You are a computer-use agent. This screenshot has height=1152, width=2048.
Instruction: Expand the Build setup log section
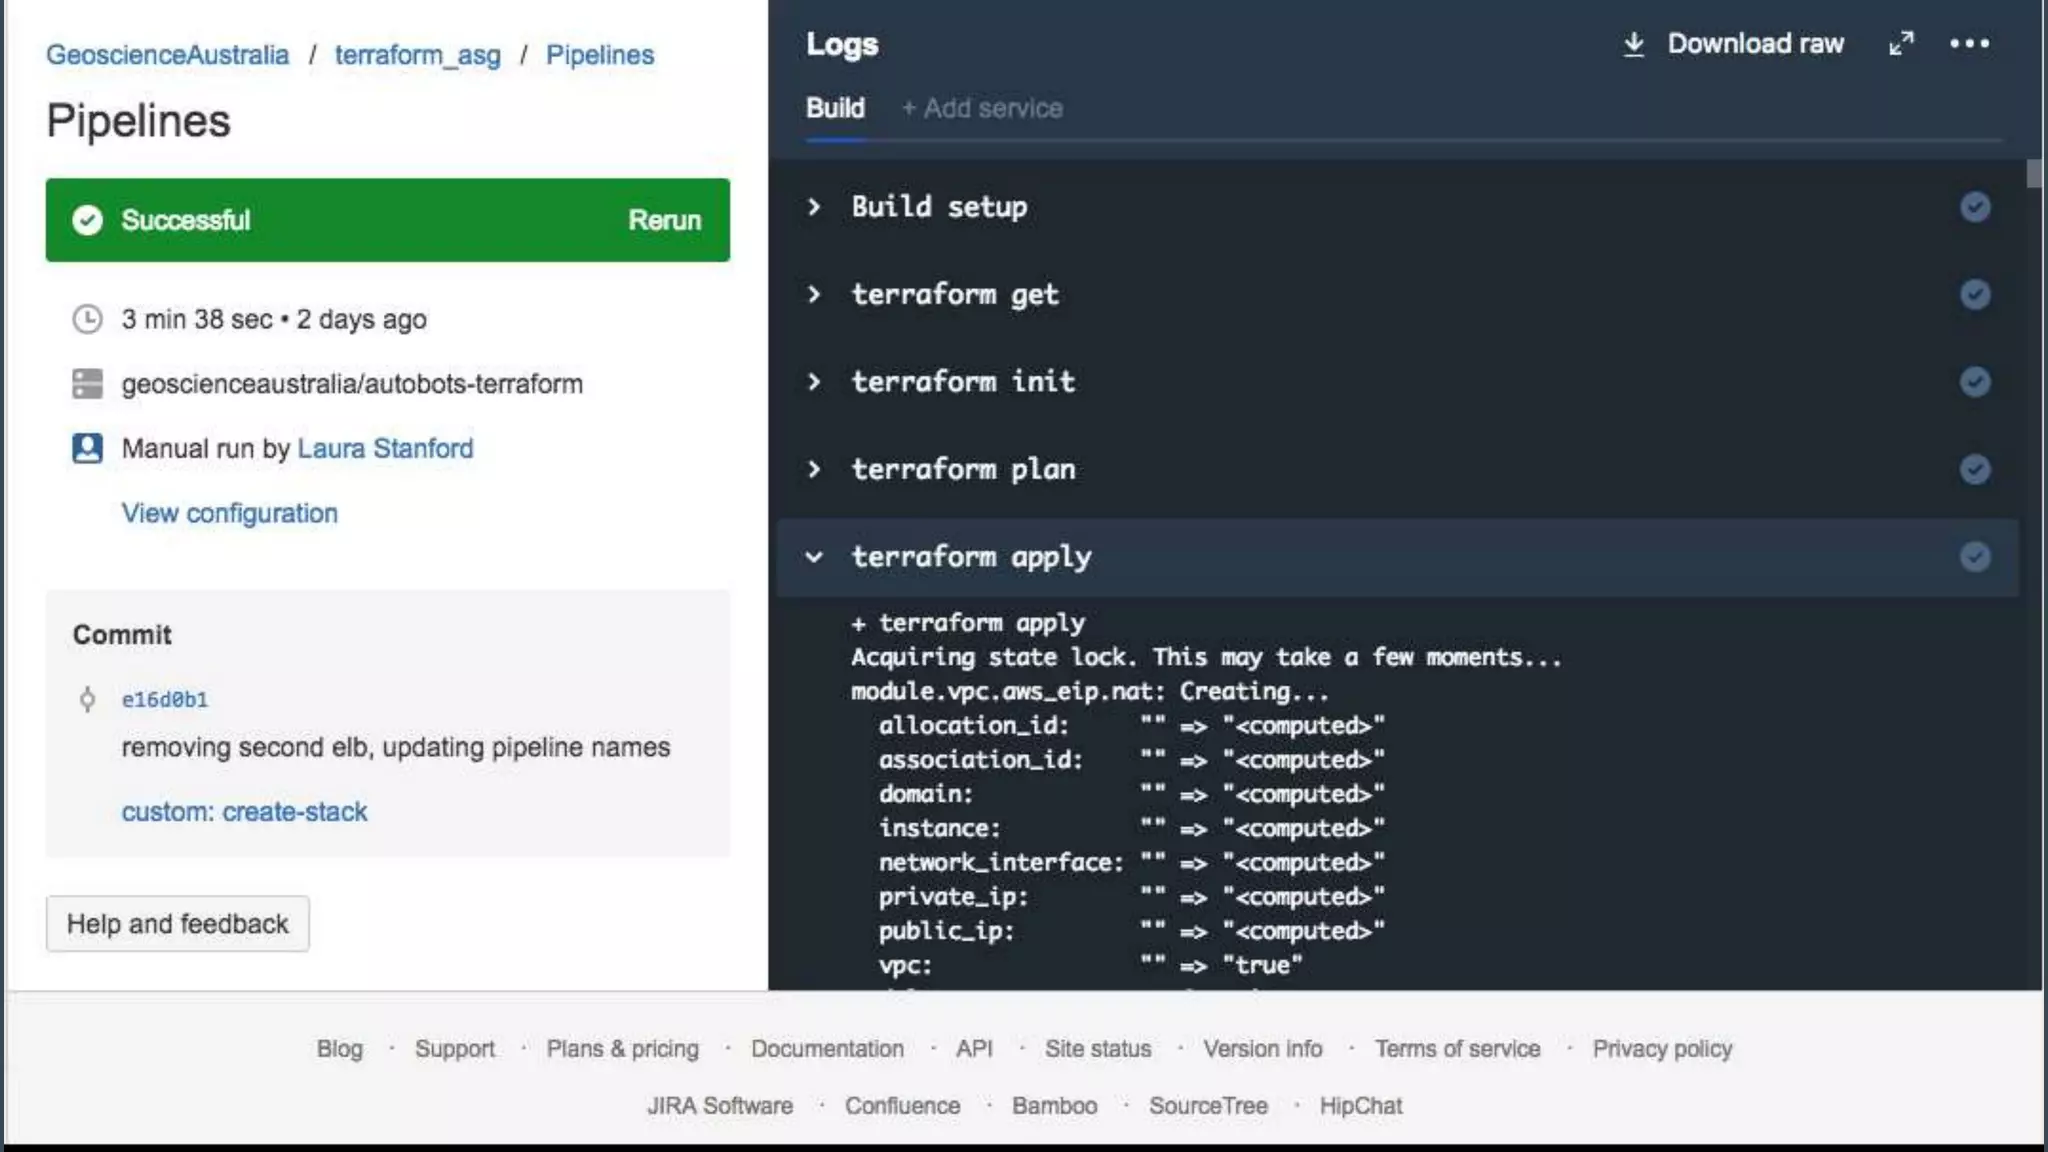coord(814,207)
